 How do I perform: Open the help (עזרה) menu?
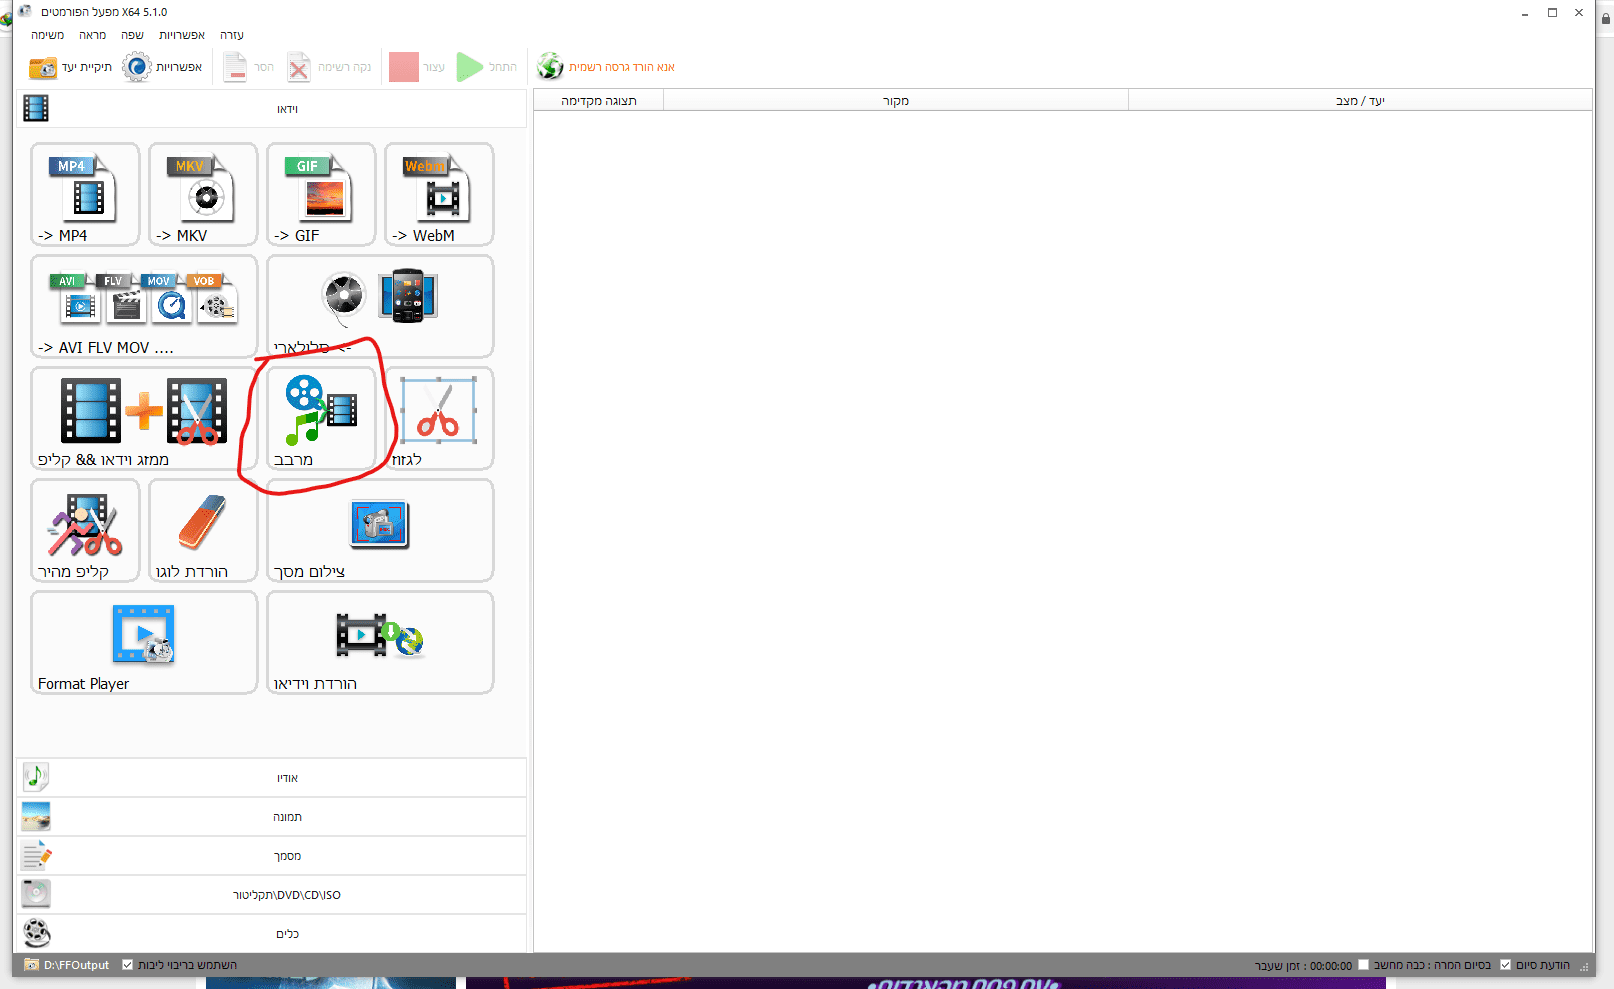pos(232,35)
